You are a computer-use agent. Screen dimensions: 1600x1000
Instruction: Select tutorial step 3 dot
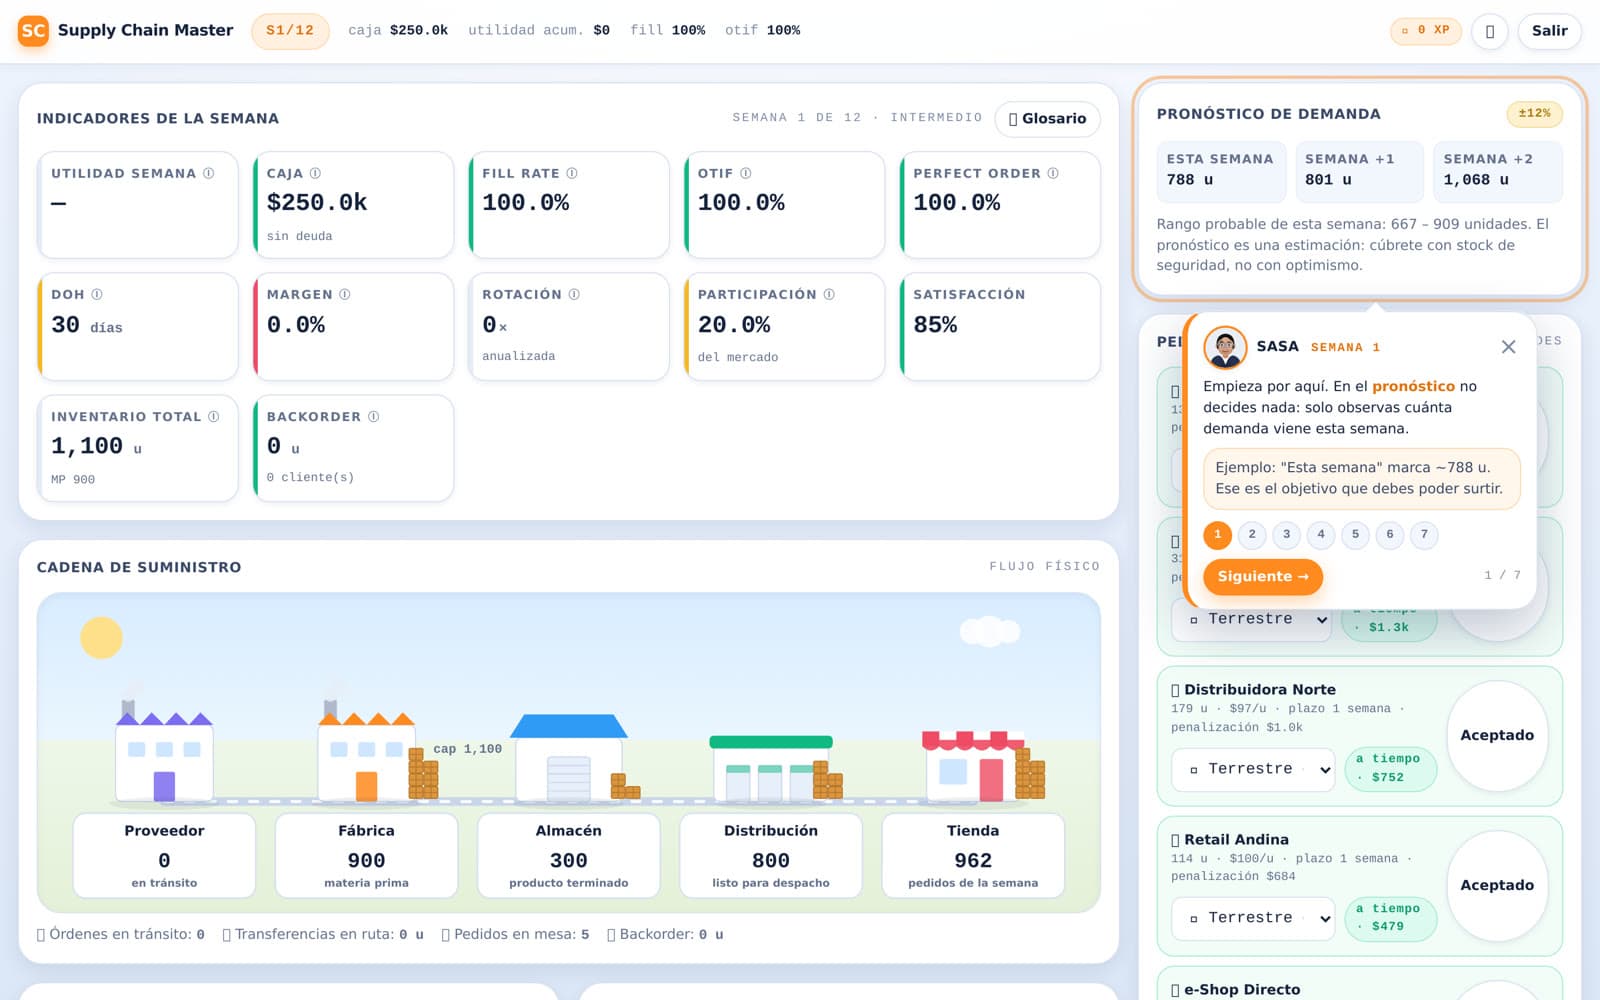coord(1287,534)
